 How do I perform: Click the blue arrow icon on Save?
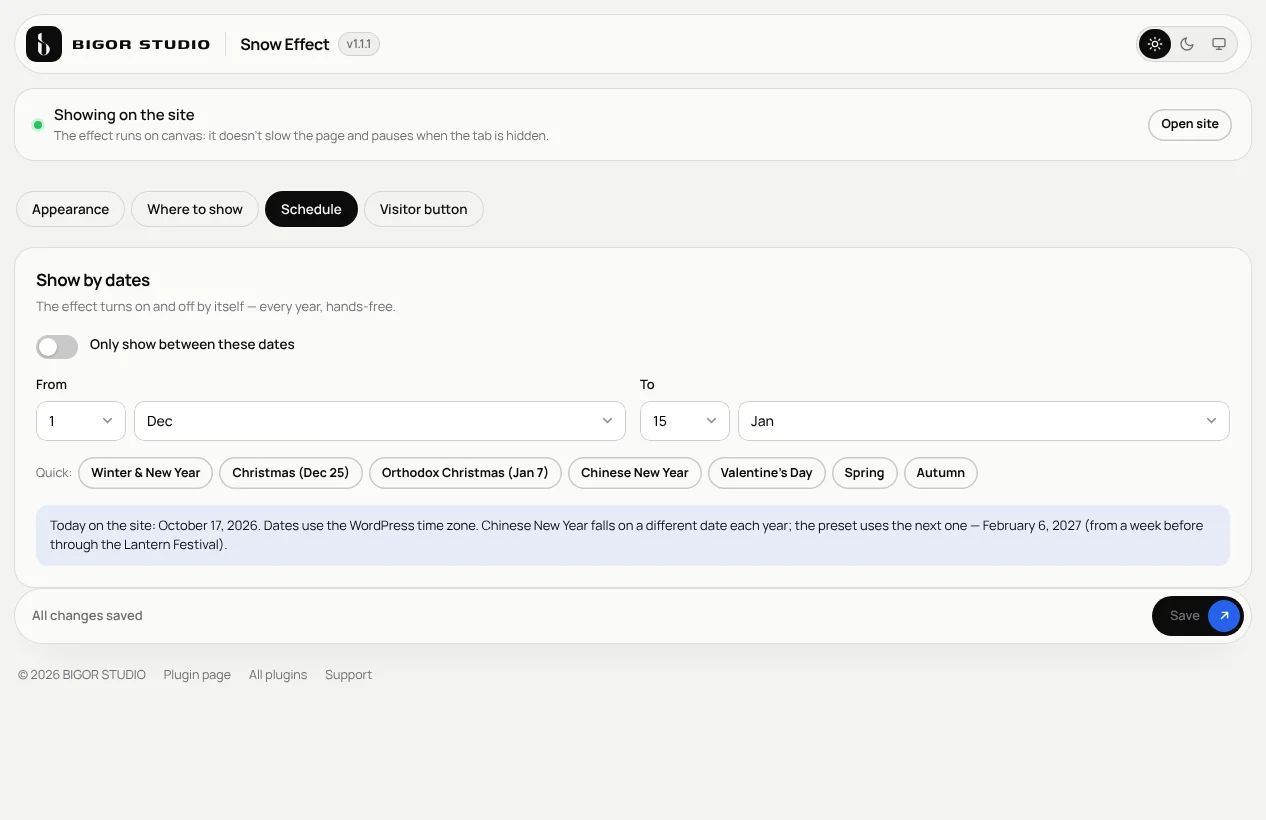[x=1224, y=616]
